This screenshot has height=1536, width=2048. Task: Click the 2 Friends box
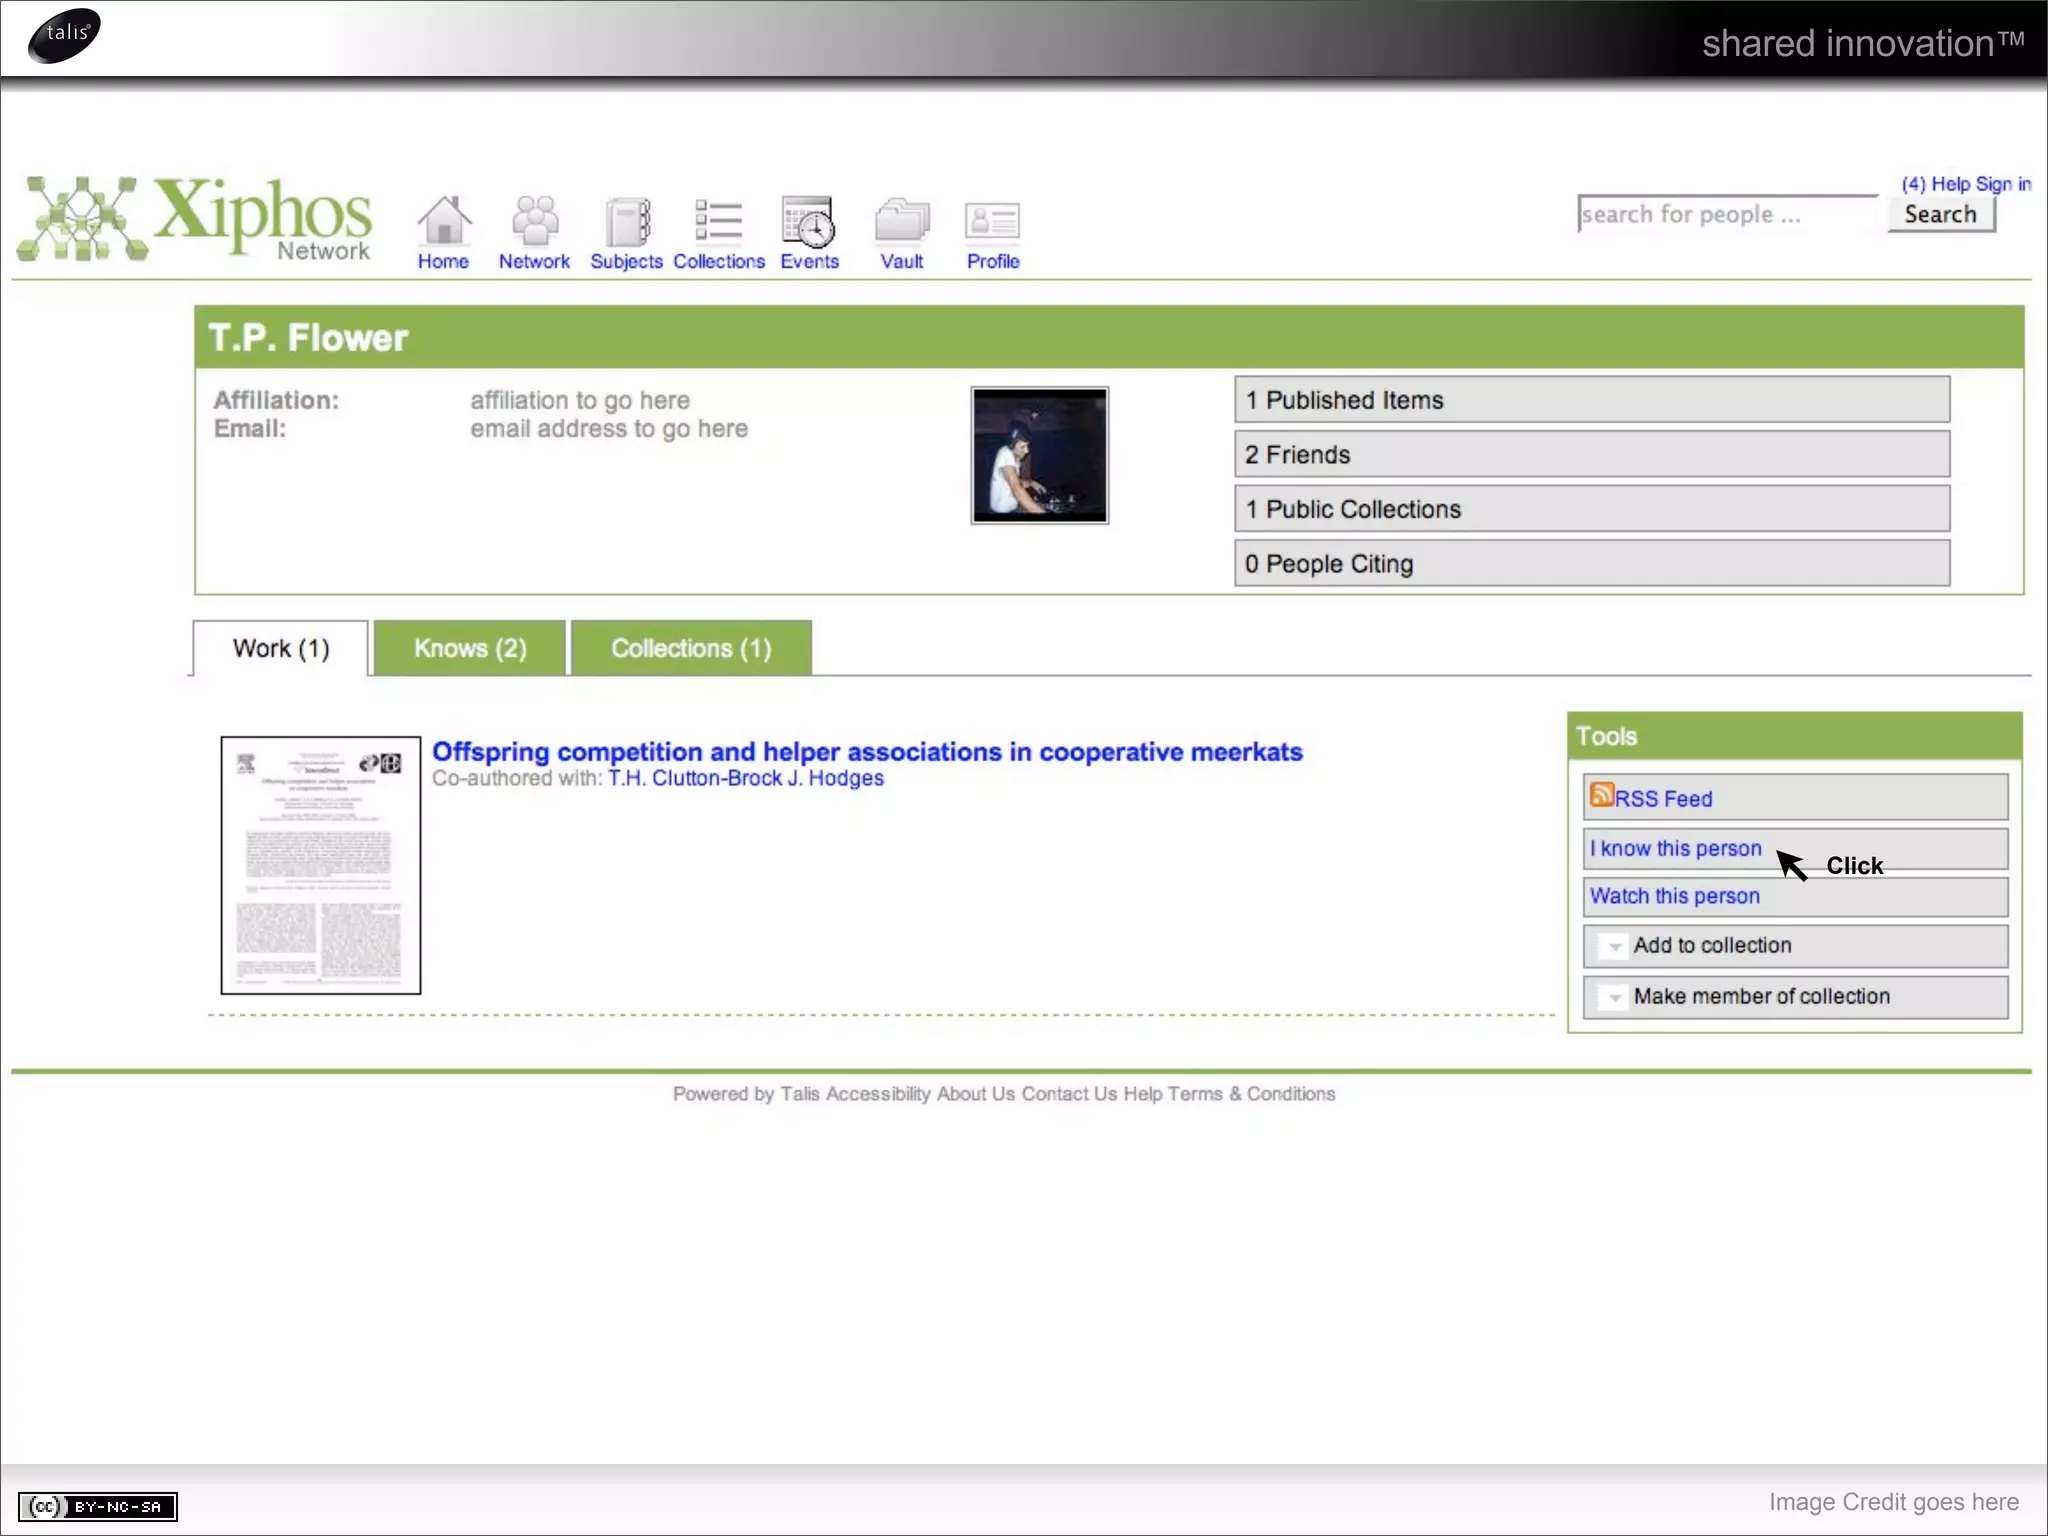click(x=1592, y=455)
